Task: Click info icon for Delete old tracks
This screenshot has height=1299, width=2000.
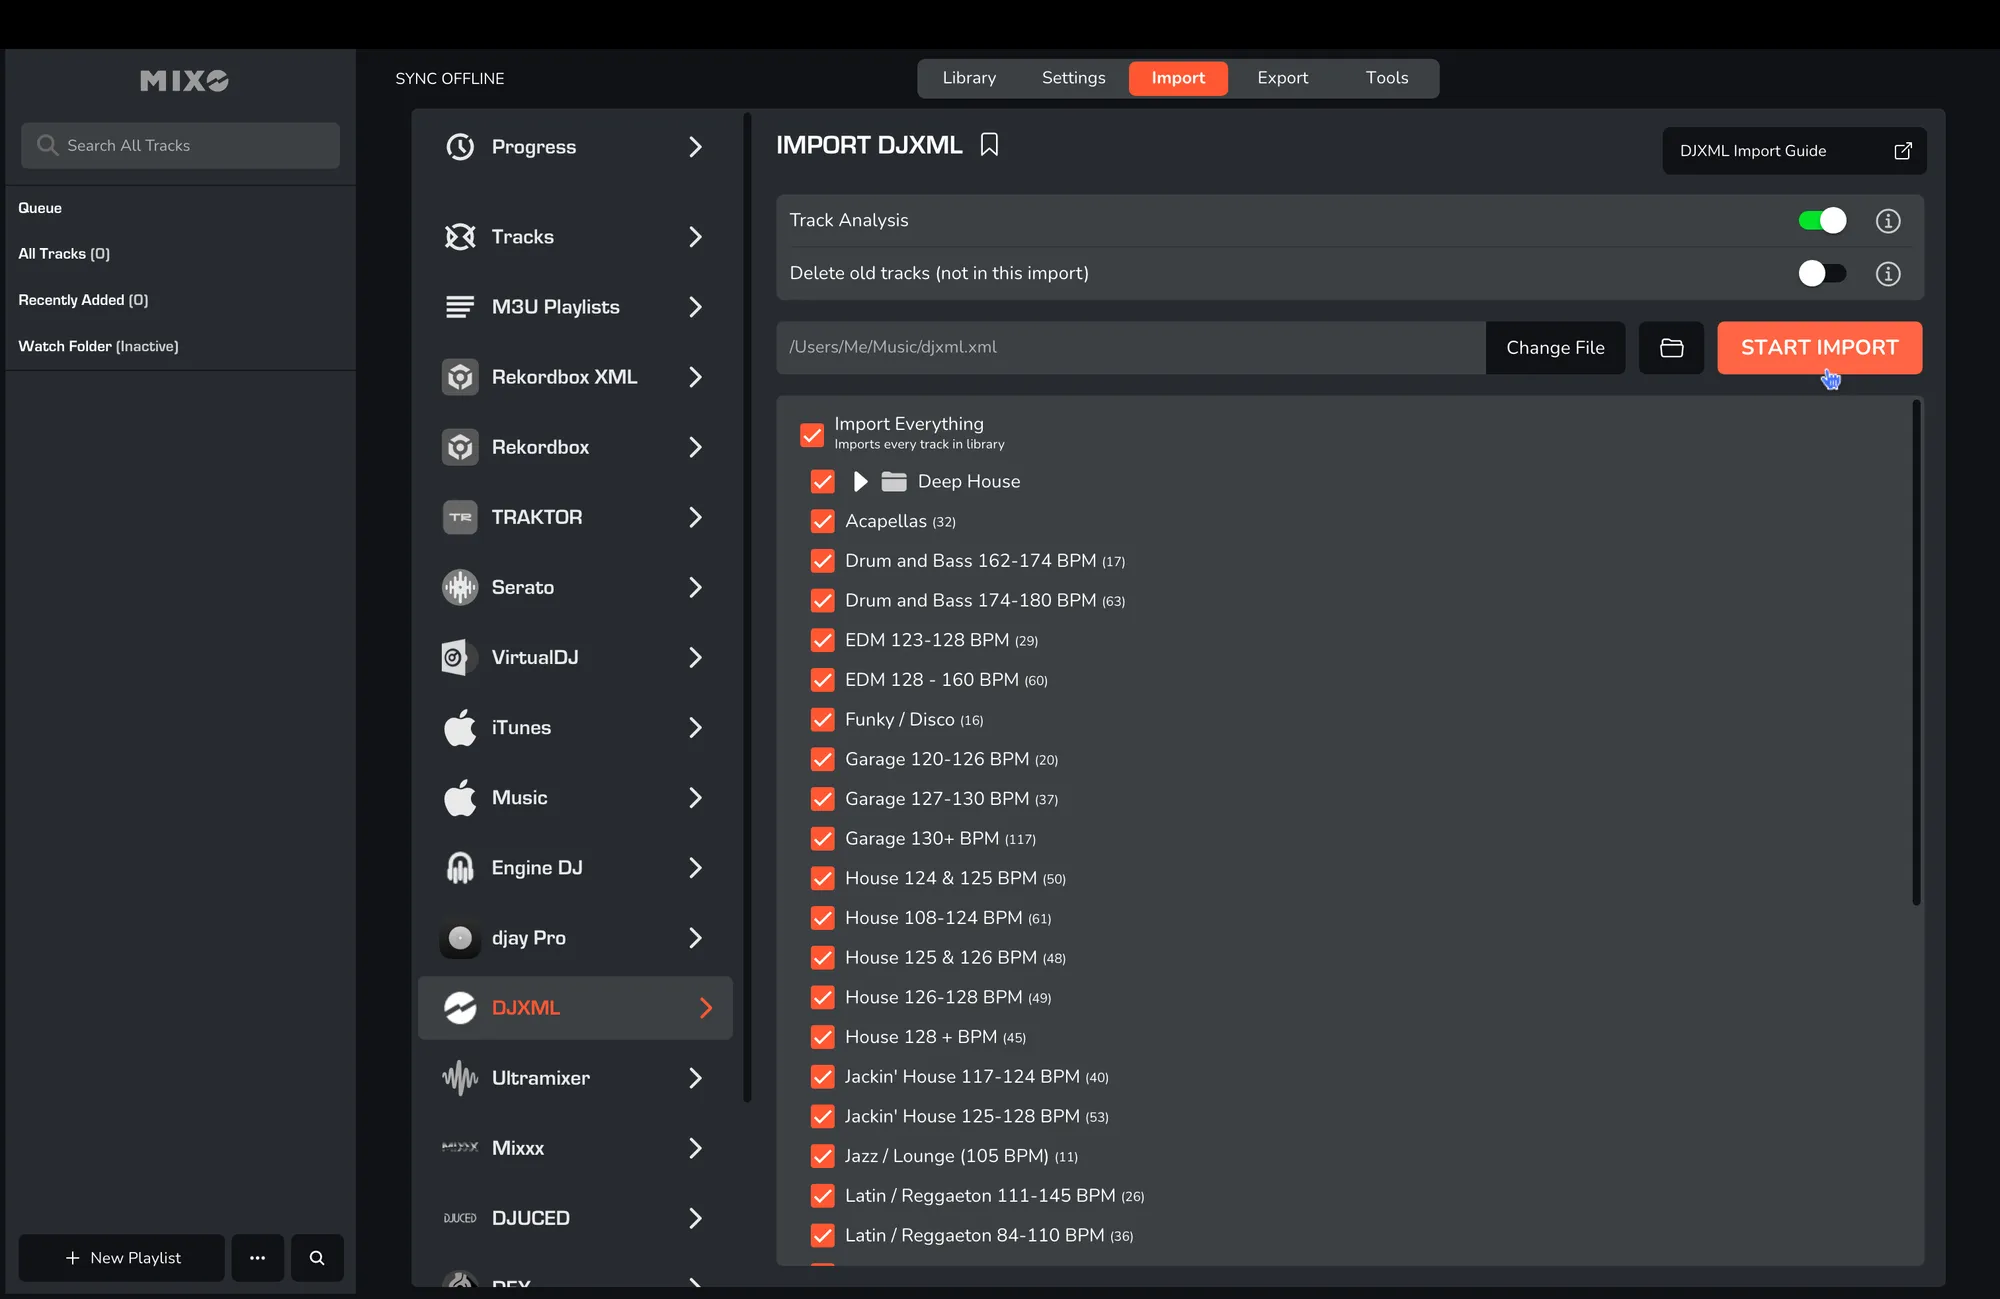Action: click(1887, 274)
